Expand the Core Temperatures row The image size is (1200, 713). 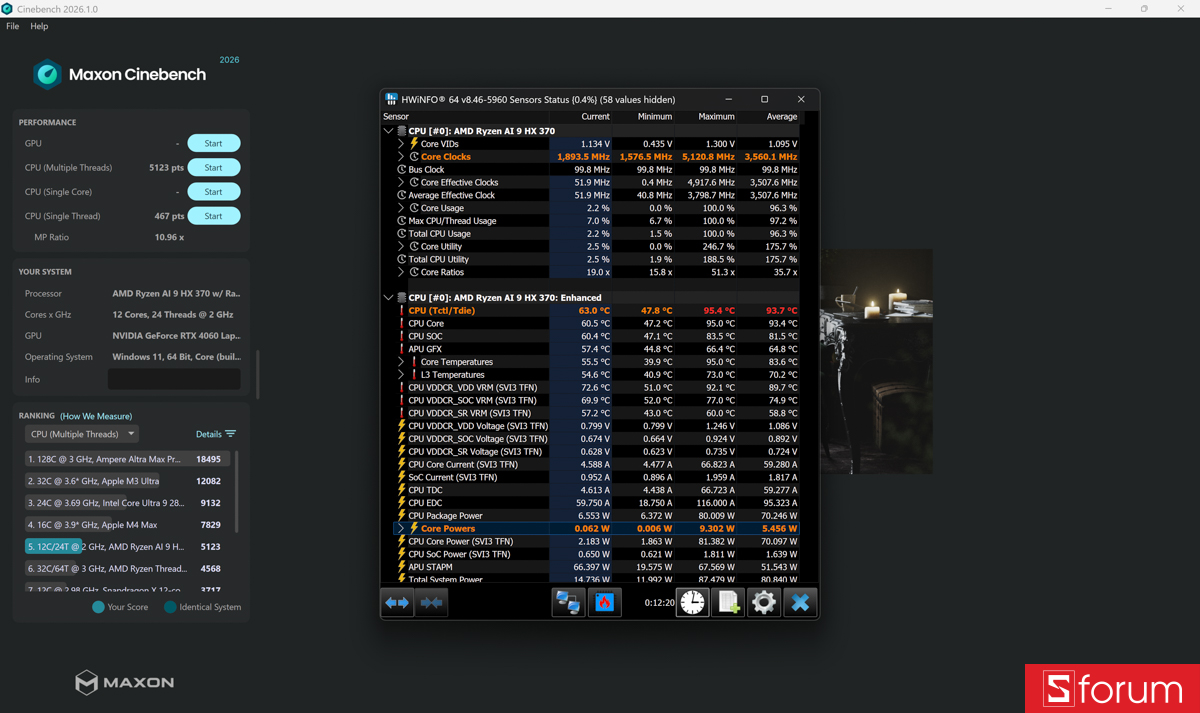click(402, 362)
